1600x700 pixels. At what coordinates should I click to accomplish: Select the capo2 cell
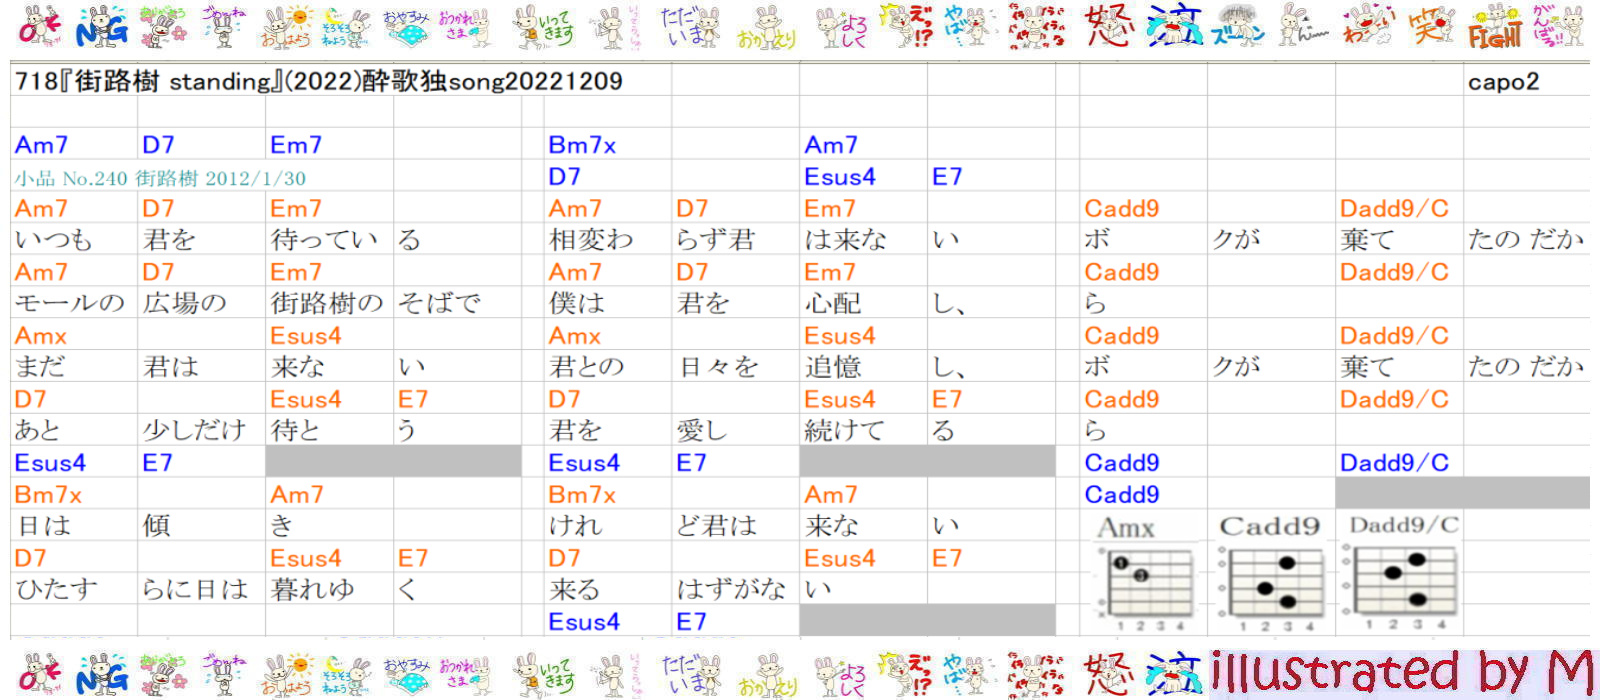coord(1503,82)
